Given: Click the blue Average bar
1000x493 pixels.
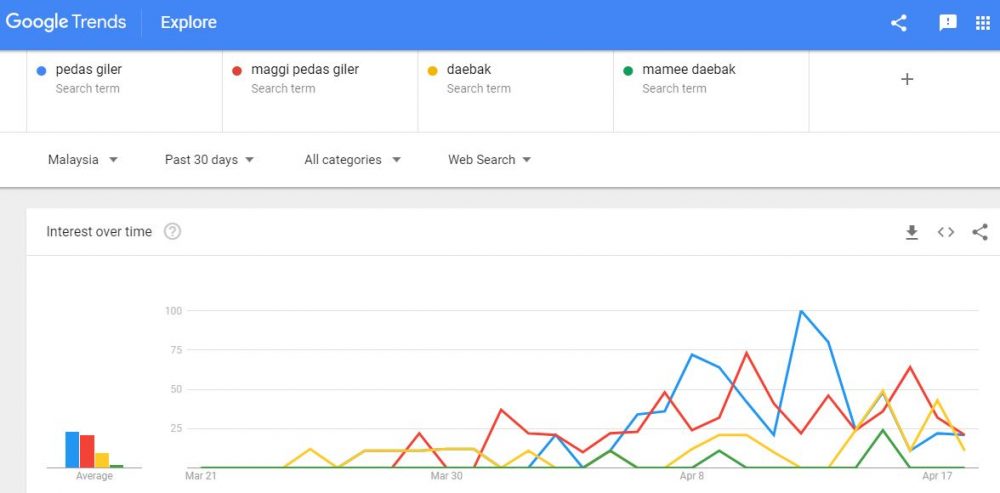Looking at the screenshot, I should [72, 450].
